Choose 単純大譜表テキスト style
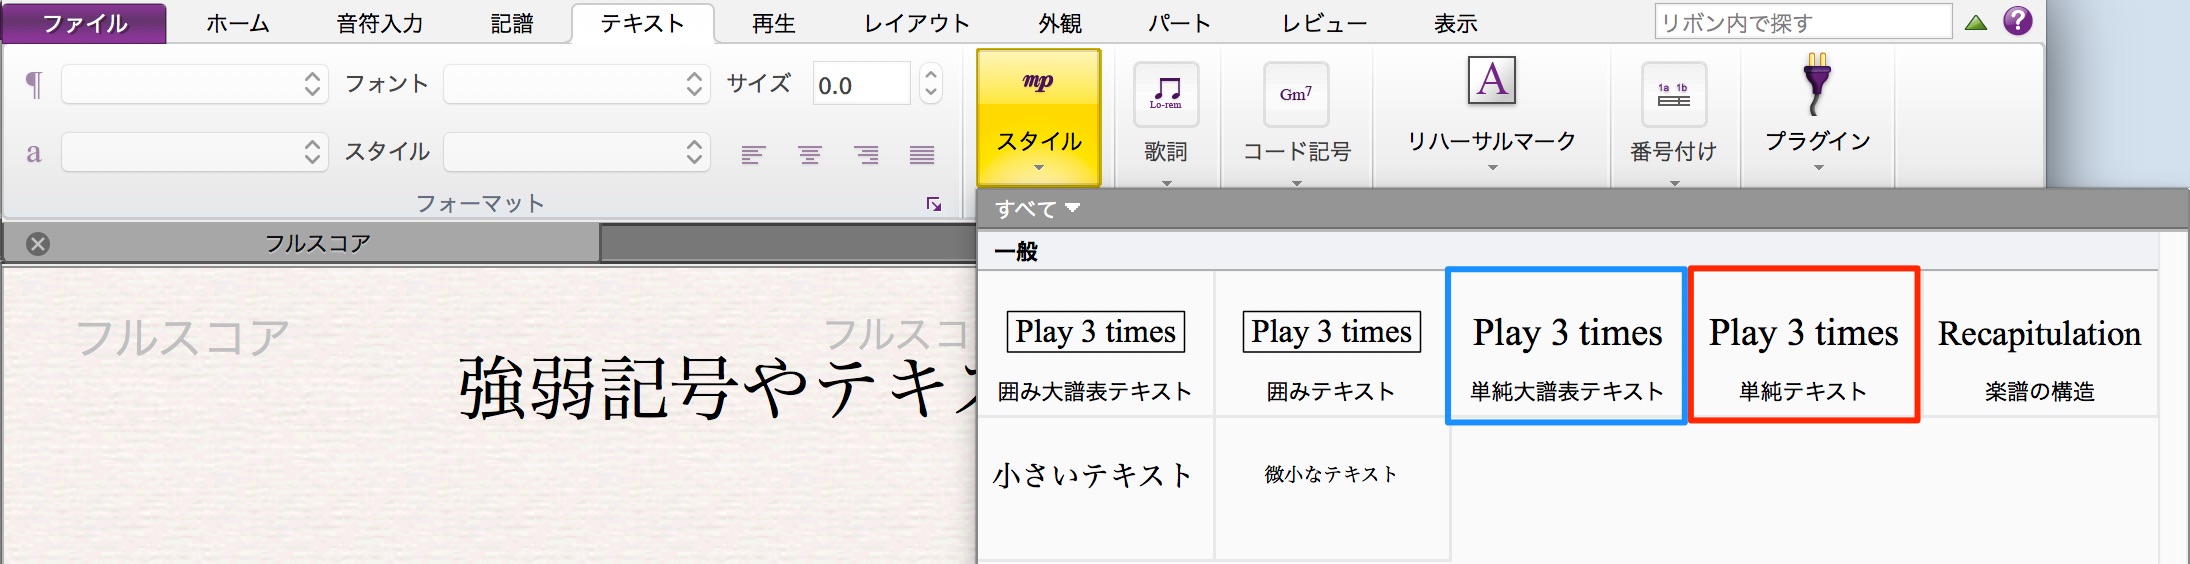The height and width of the screenshot is (564, 2190). [x=1567, y=345]
